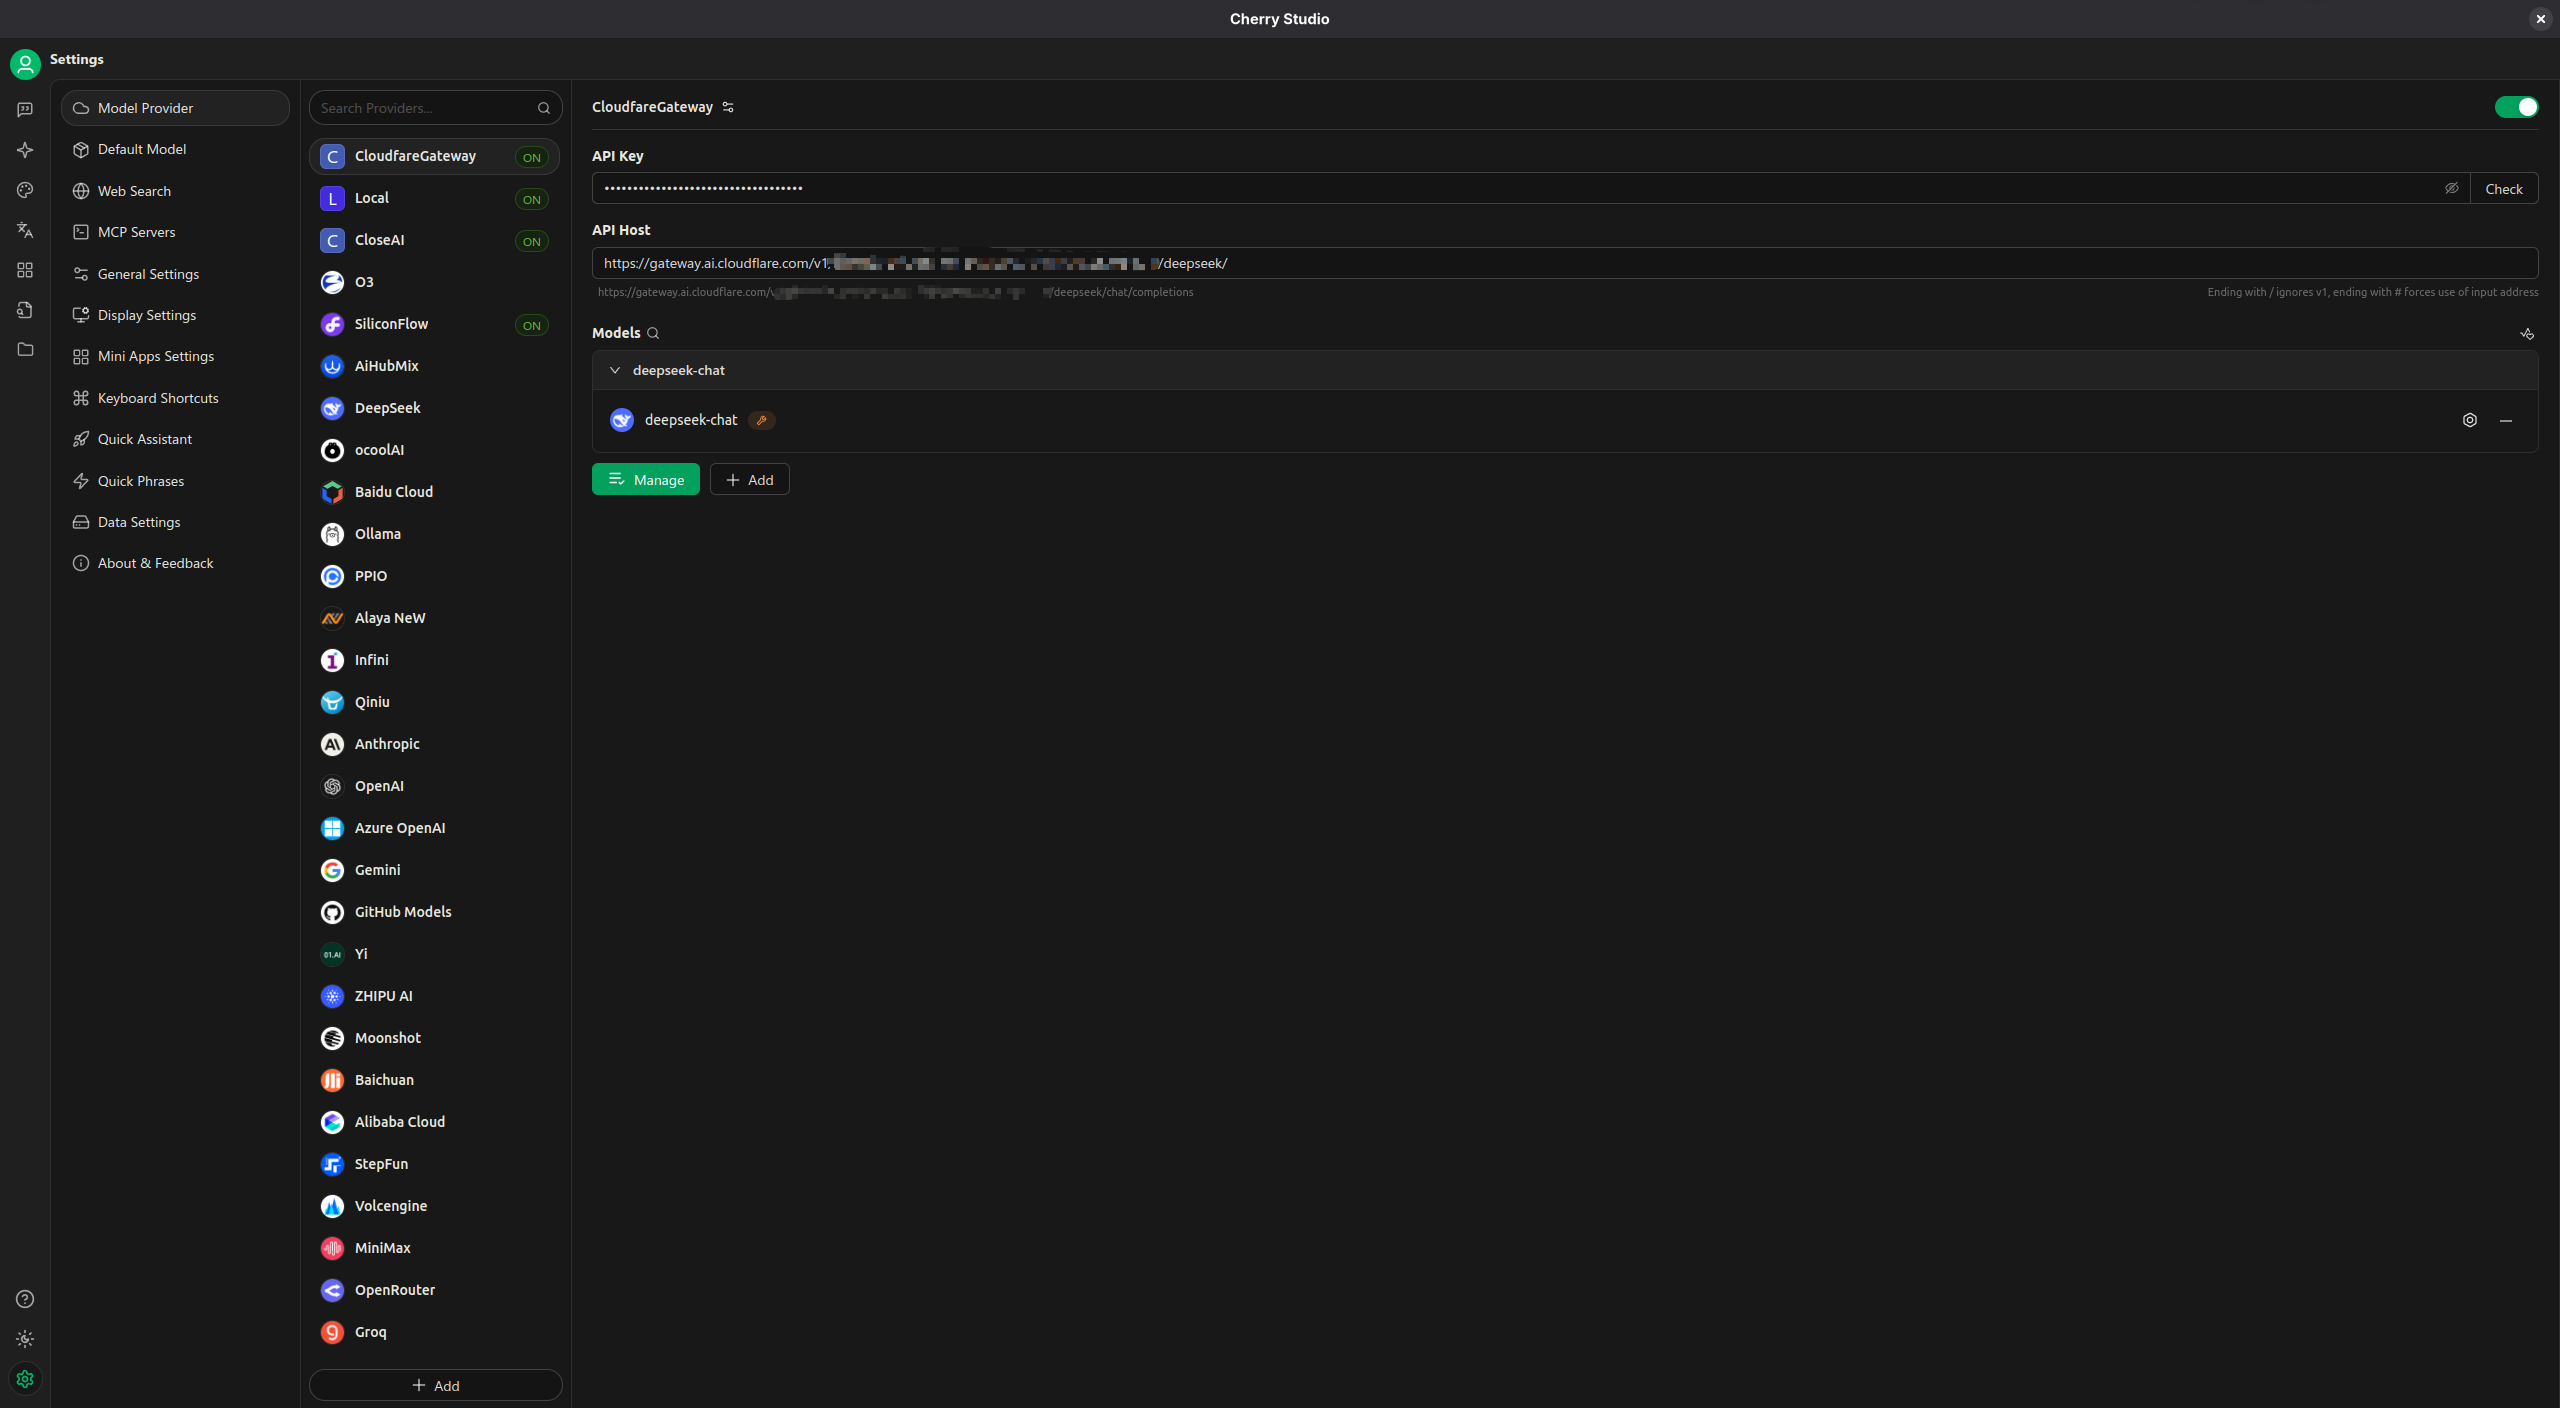Viewport: 2560px width, 1408px height.
Task: Open the knowledge base sidebar icon
Action: [25, 310]
